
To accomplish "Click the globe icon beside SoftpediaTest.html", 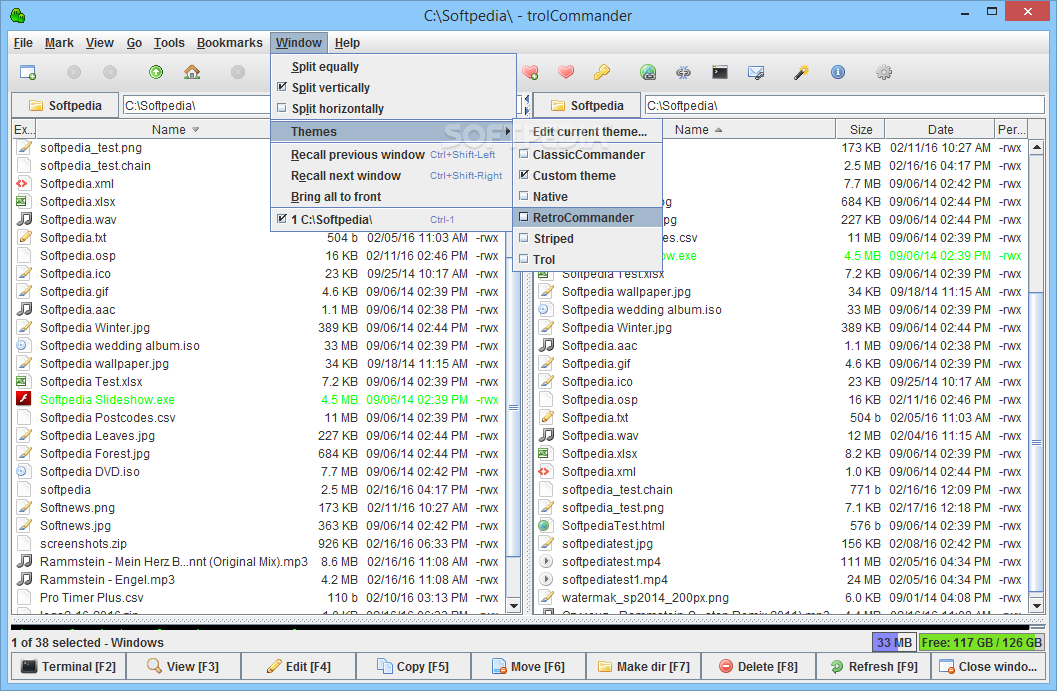I will click(547, 525).
